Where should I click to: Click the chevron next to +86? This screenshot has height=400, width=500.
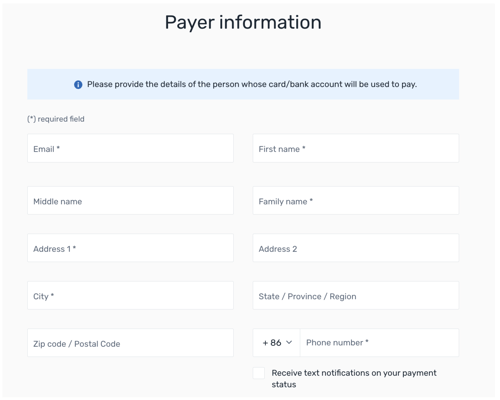tap(289, 343)
